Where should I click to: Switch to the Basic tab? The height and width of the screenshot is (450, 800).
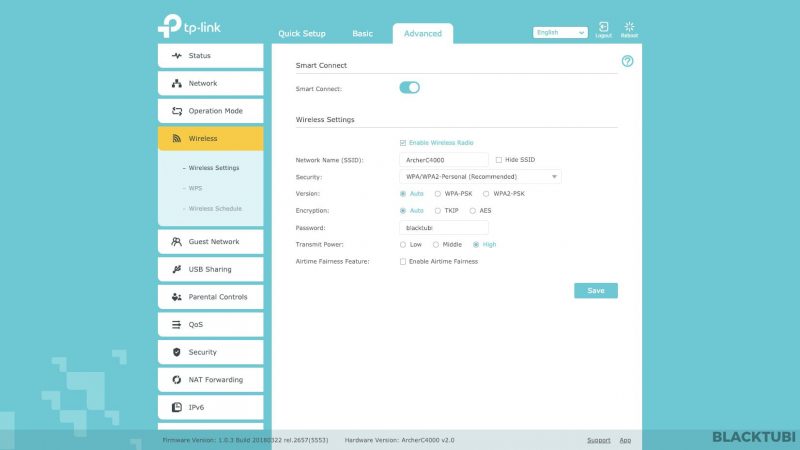coord(362,34)
